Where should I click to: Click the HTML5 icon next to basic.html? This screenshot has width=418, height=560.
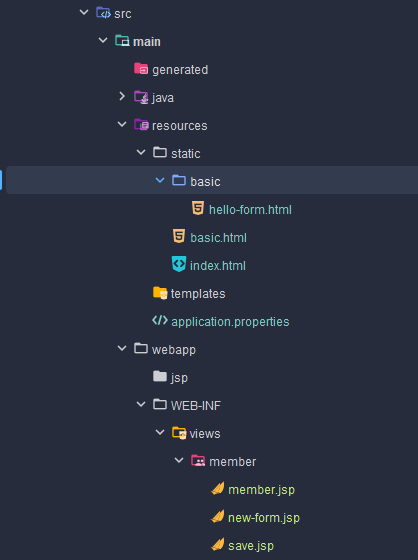pyautogui.click(x=179, y=236)
